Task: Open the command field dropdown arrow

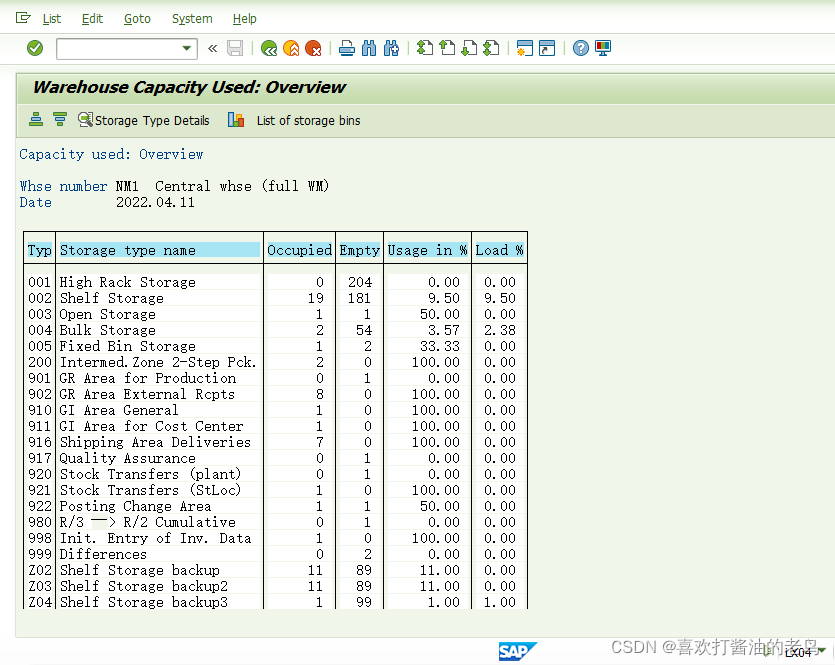Action: [185, 47]
